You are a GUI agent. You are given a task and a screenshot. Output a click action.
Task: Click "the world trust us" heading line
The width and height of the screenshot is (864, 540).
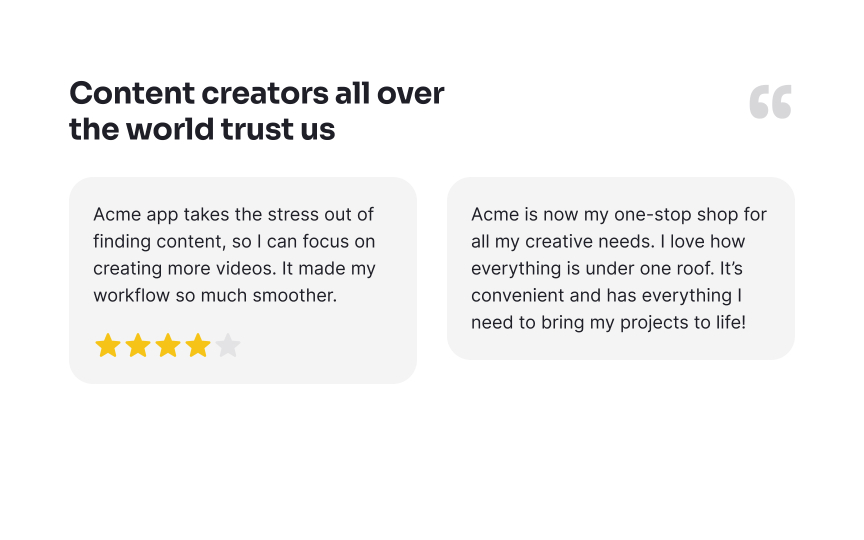click(x=202, y=129)
